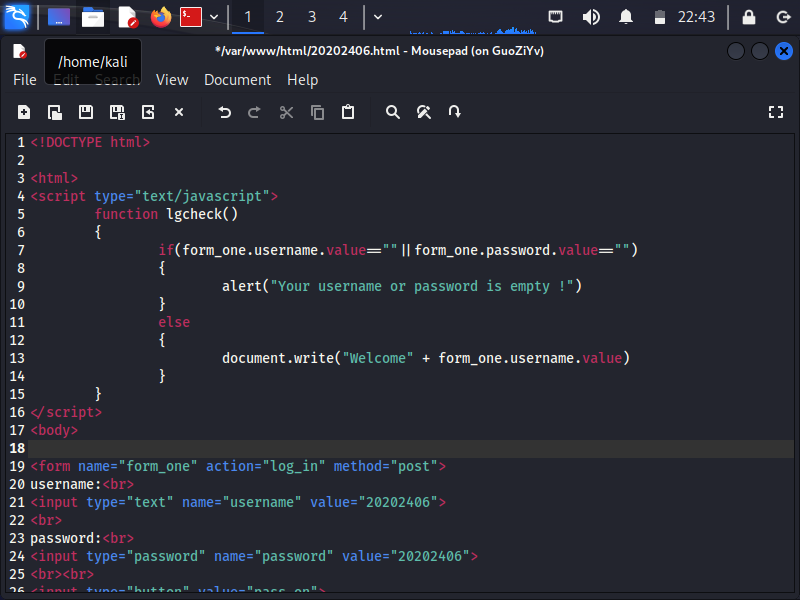Click the '<!DOCTYPE html>' line
The height and width of the screenshot is (600, 800).
pos(90,142)
